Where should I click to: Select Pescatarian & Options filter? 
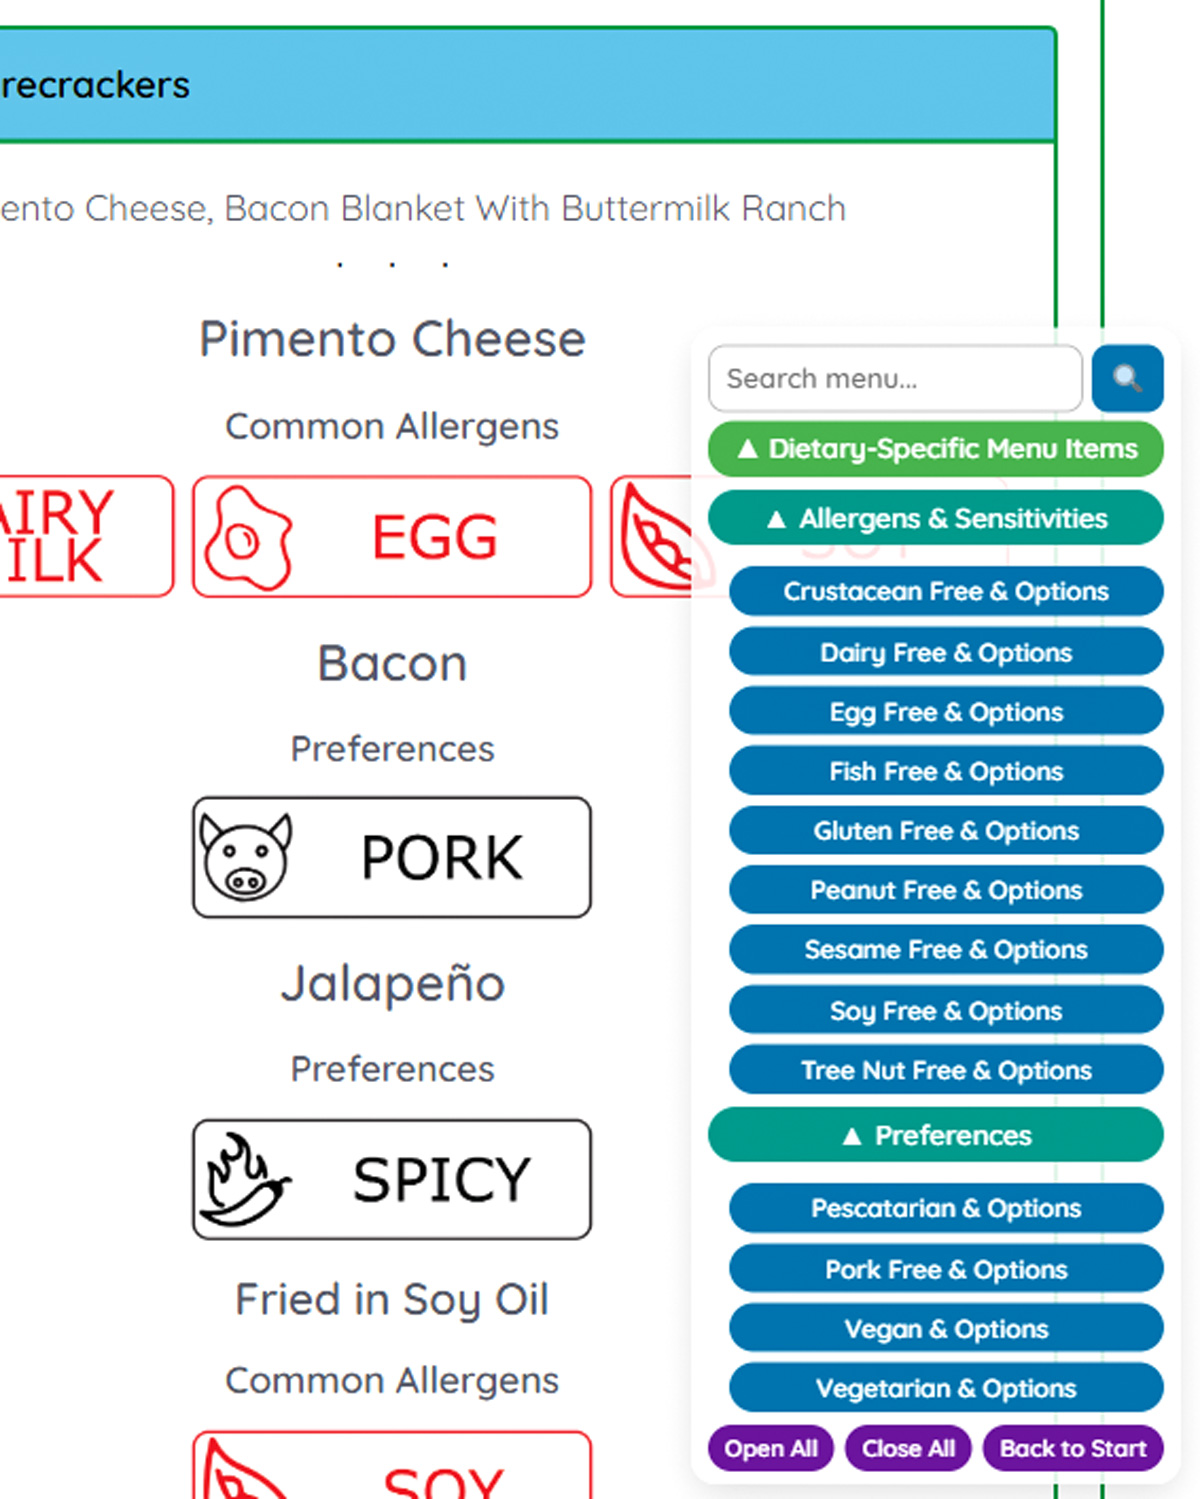tap(946, 1208)
